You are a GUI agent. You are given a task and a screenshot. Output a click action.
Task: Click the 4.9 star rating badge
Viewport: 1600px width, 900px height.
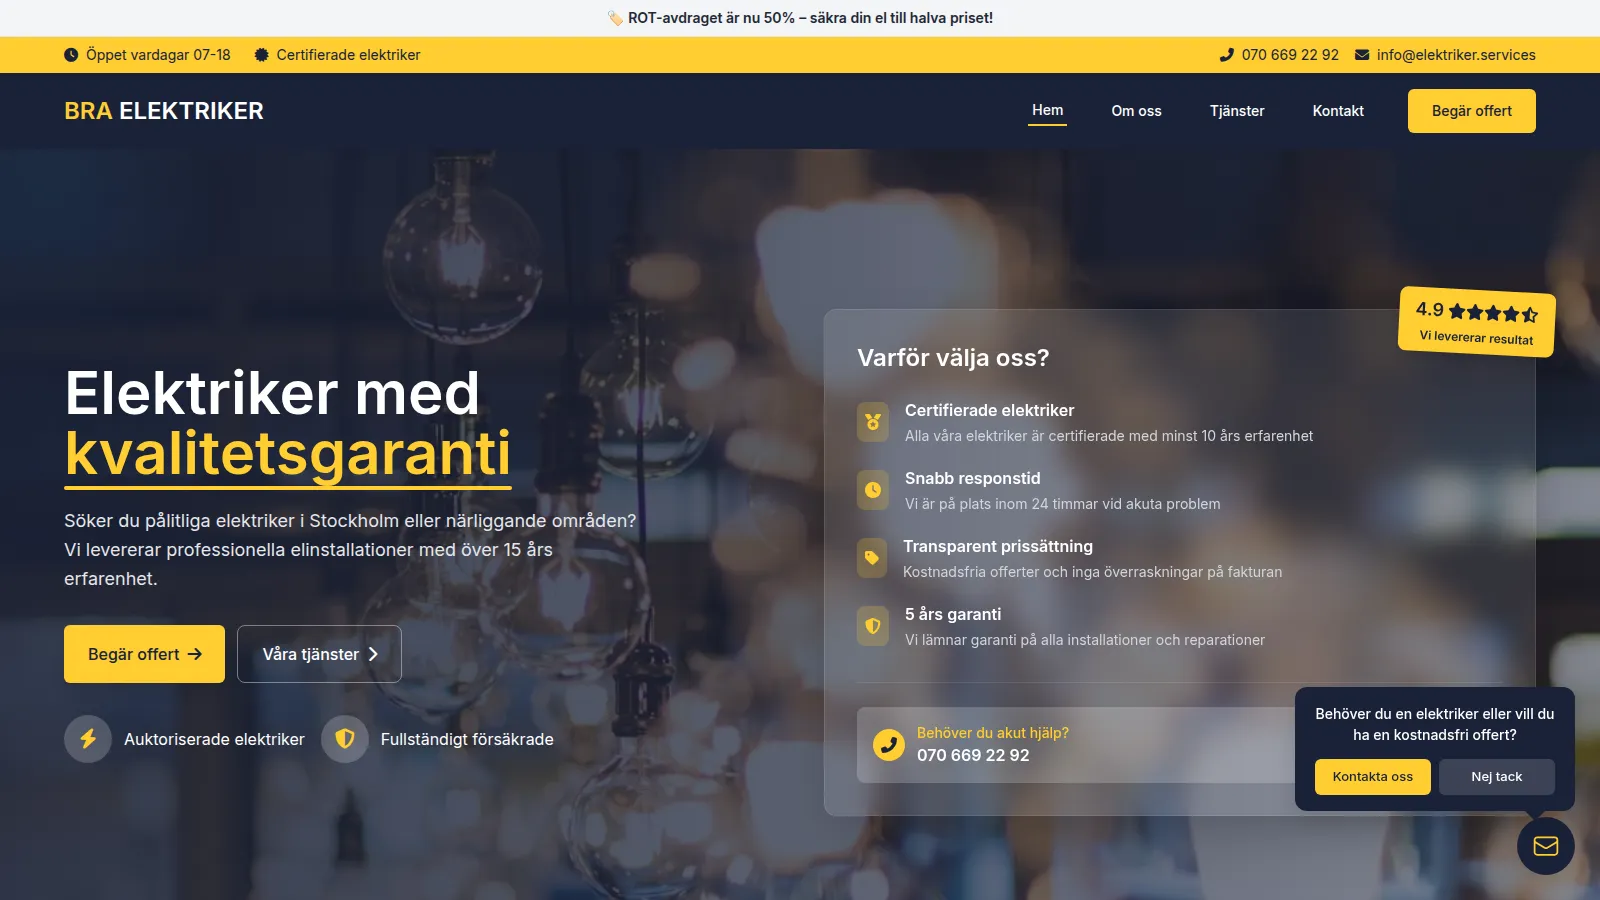pyautogui.click(x=1476, y=322)
